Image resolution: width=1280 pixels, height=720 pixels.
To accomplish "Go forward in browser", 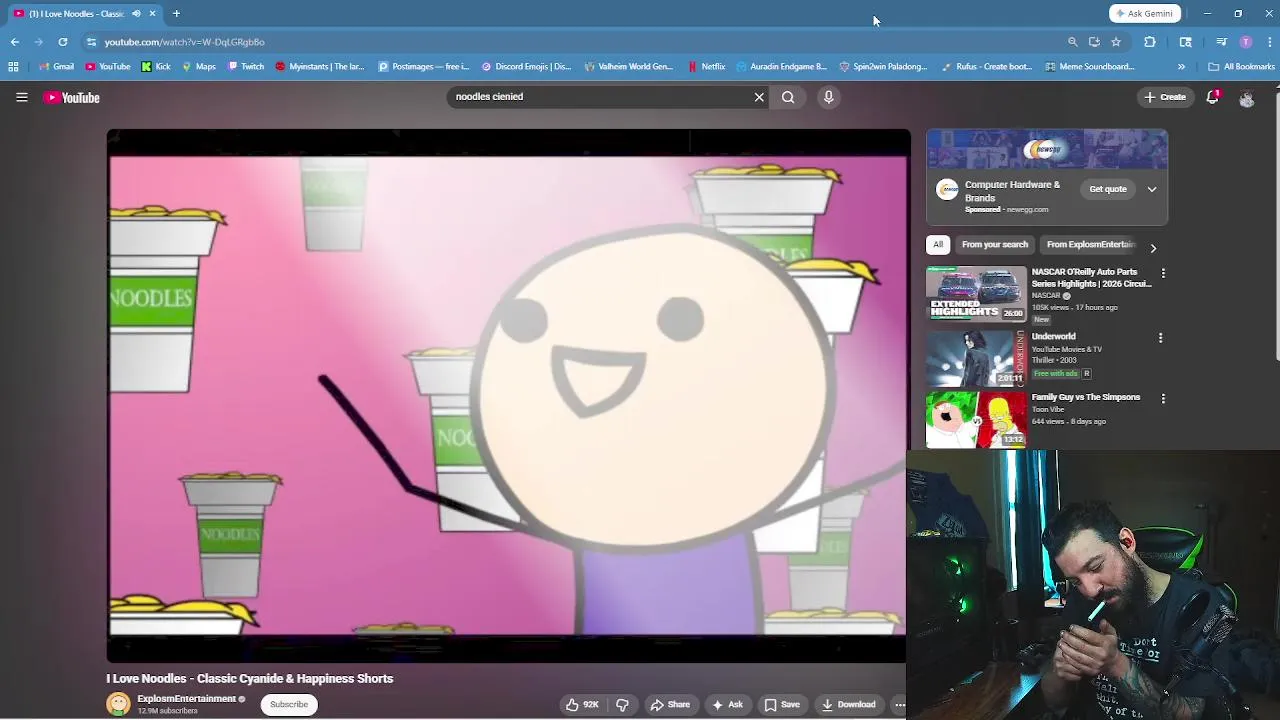I will click(x=38, y=42).
